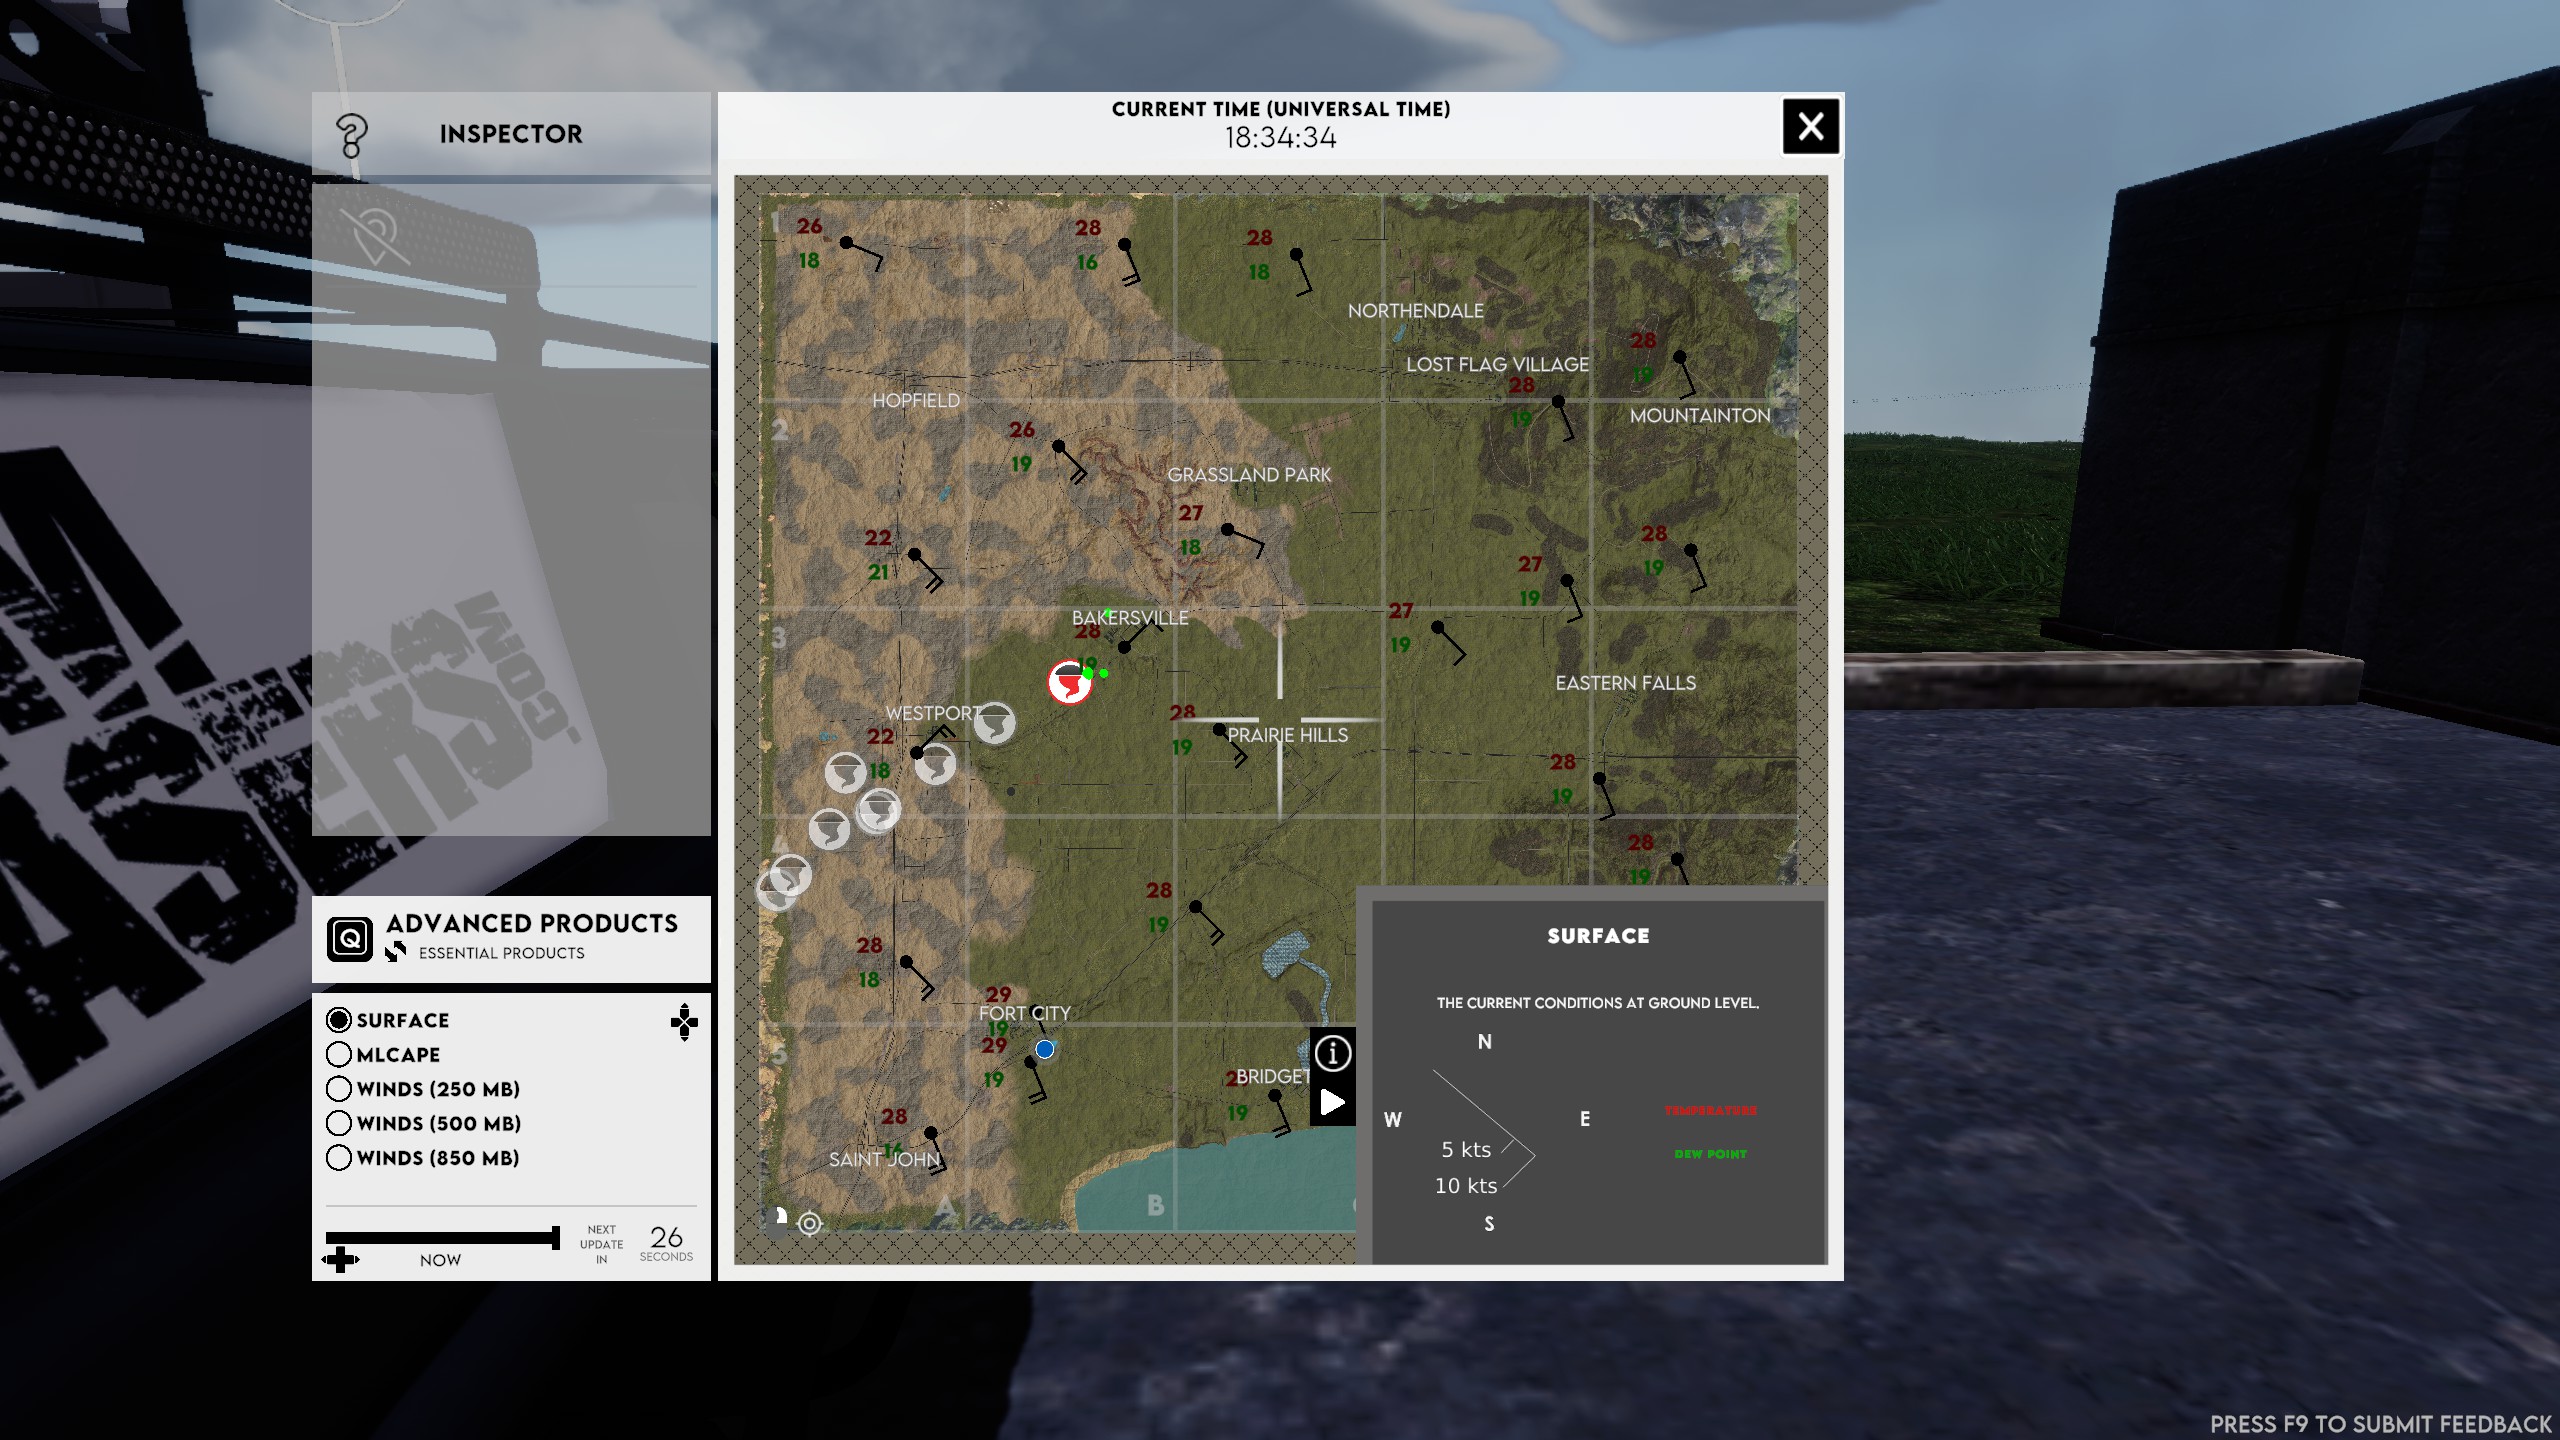Click the timeline slider handle above NOW

tap(556, 1238)
